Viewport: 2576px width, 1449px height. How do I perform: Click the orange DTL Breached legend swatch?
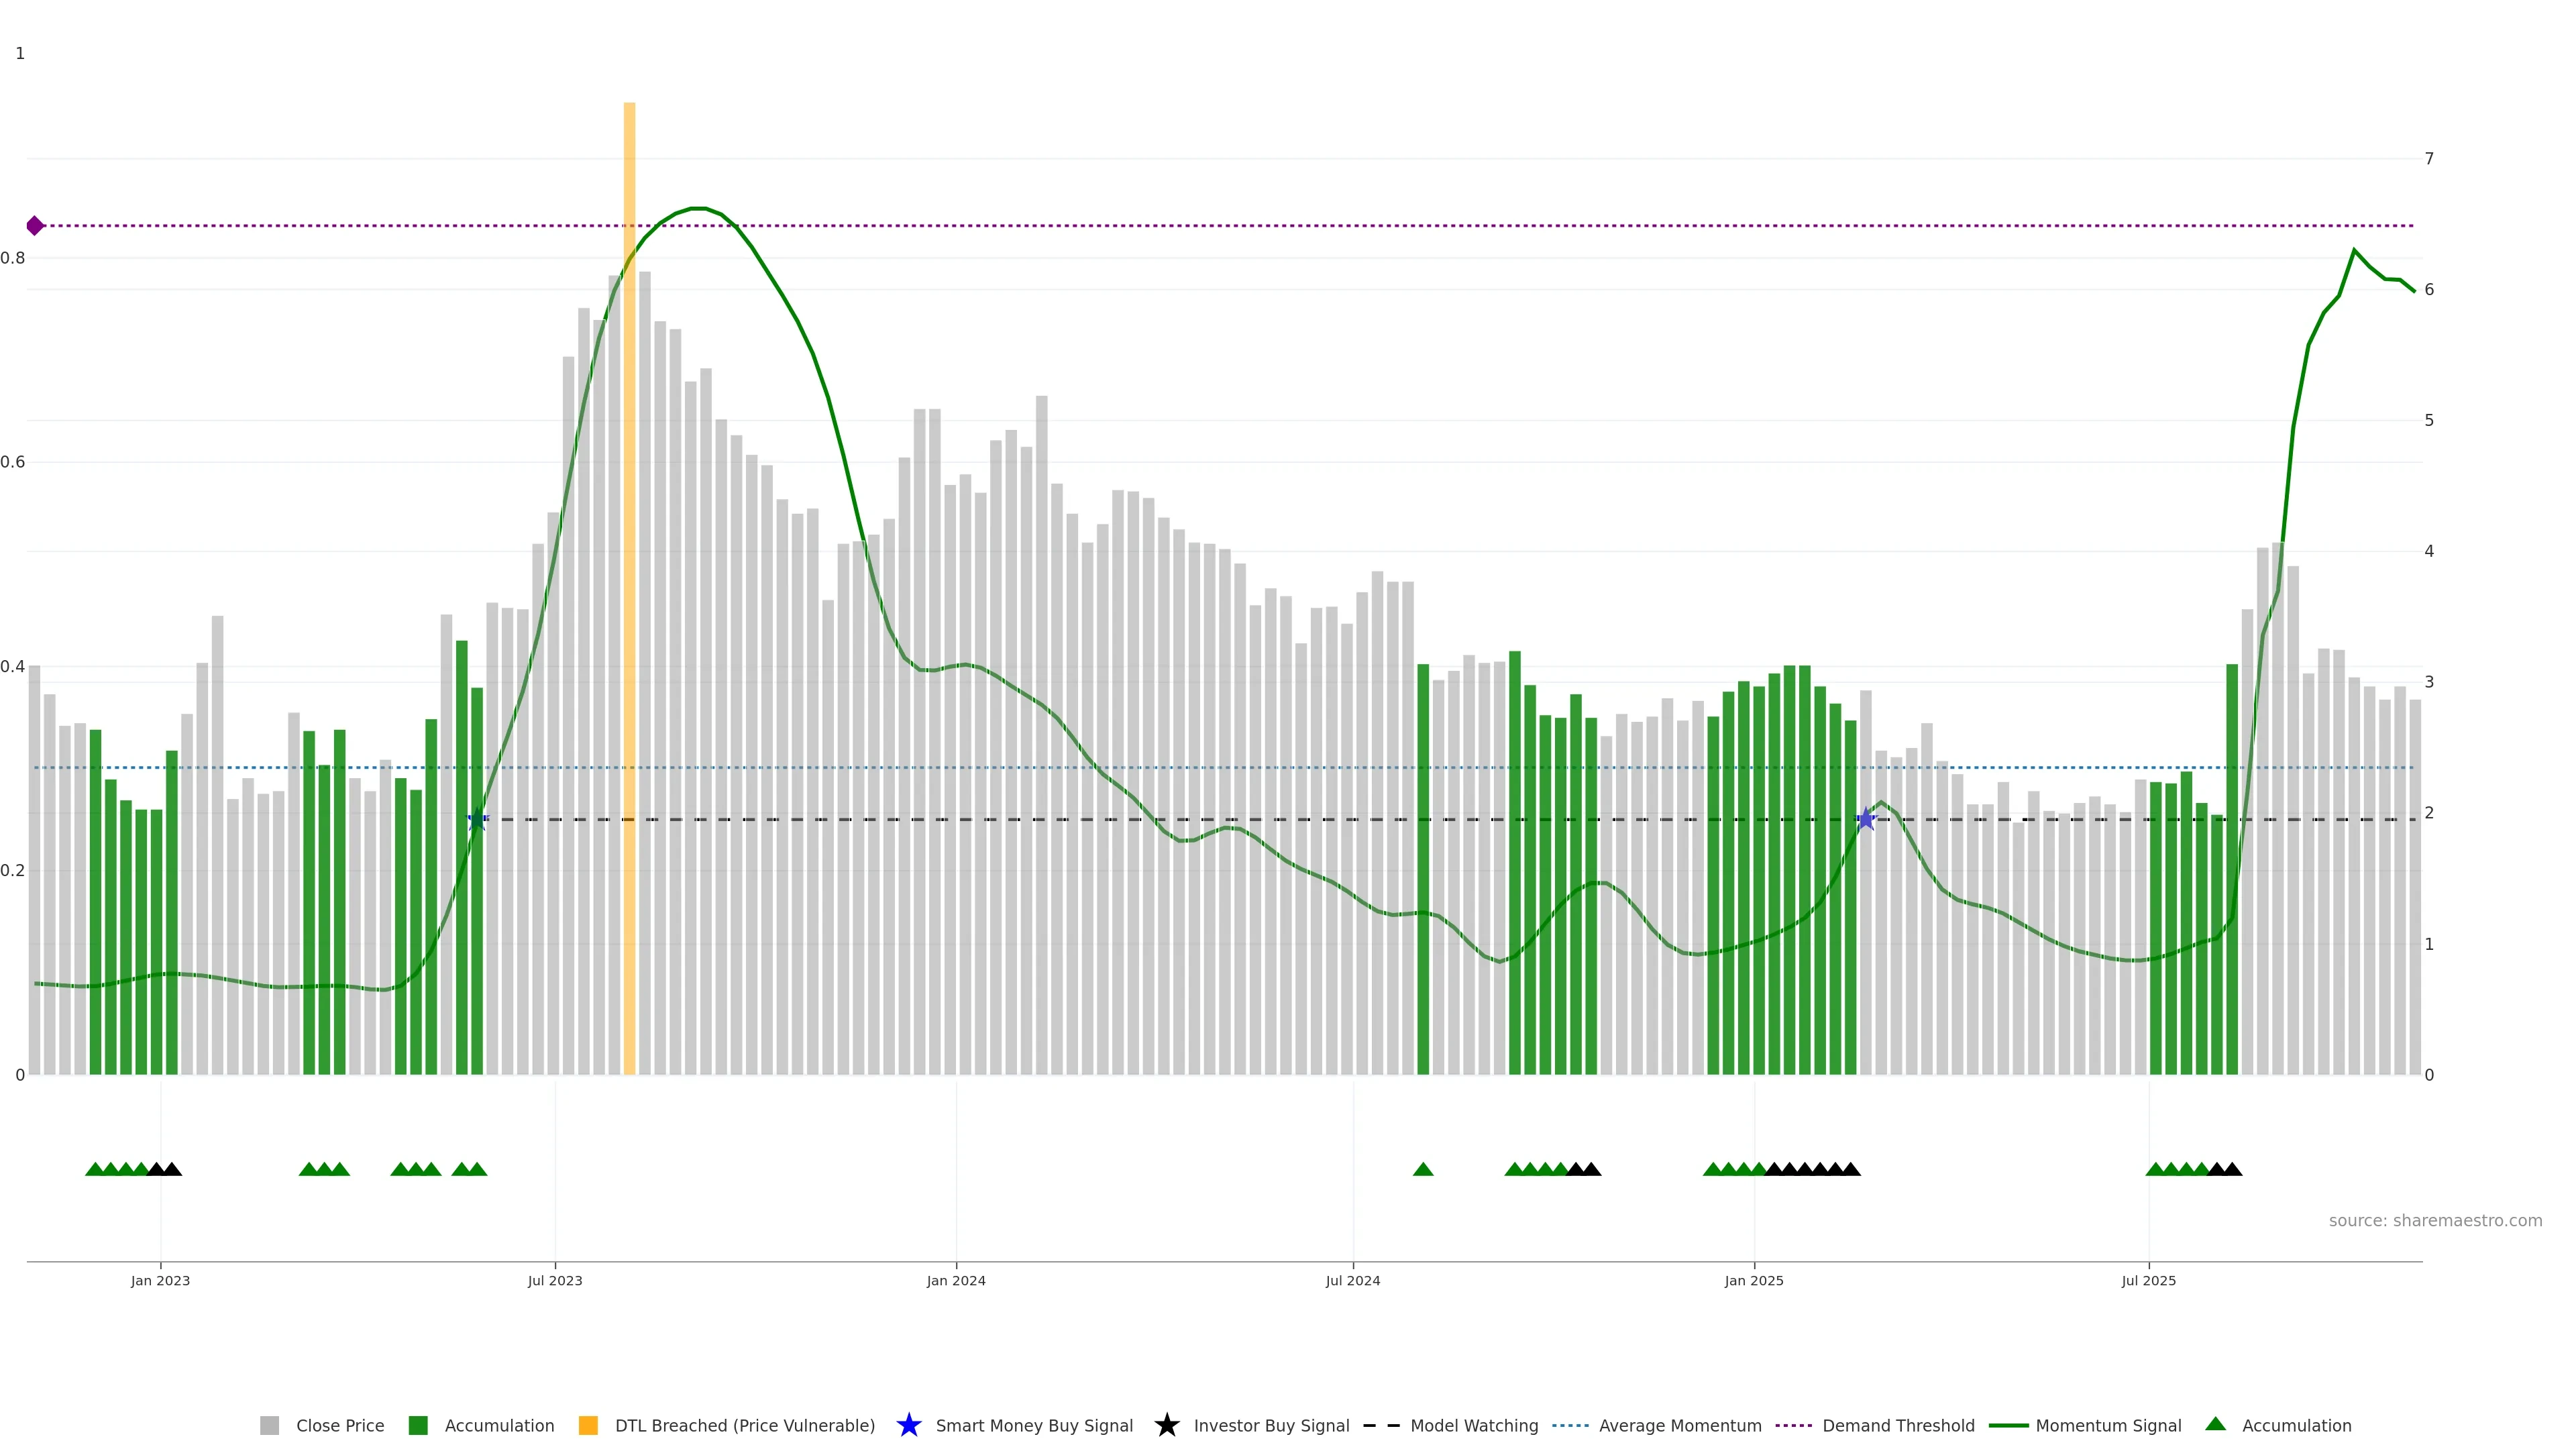588,1425
